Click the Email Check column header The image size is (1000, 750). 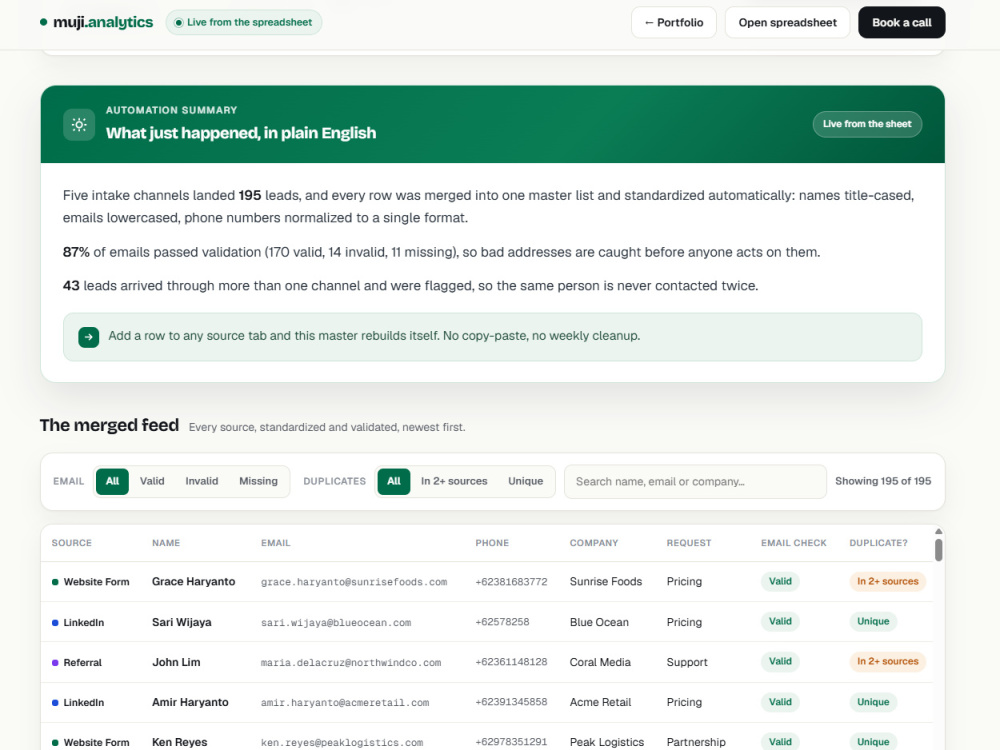coord(793,543)
